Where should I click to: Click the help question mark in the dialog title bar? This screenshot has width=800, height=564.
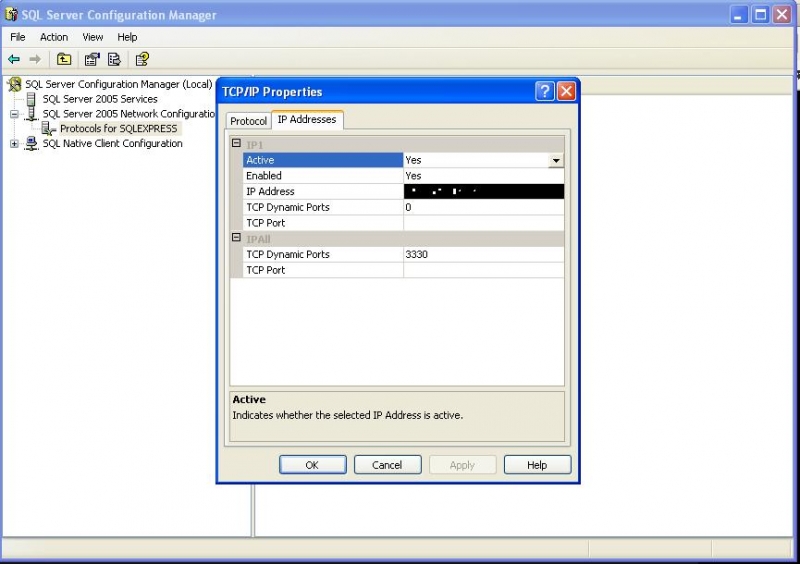(545, 92)
